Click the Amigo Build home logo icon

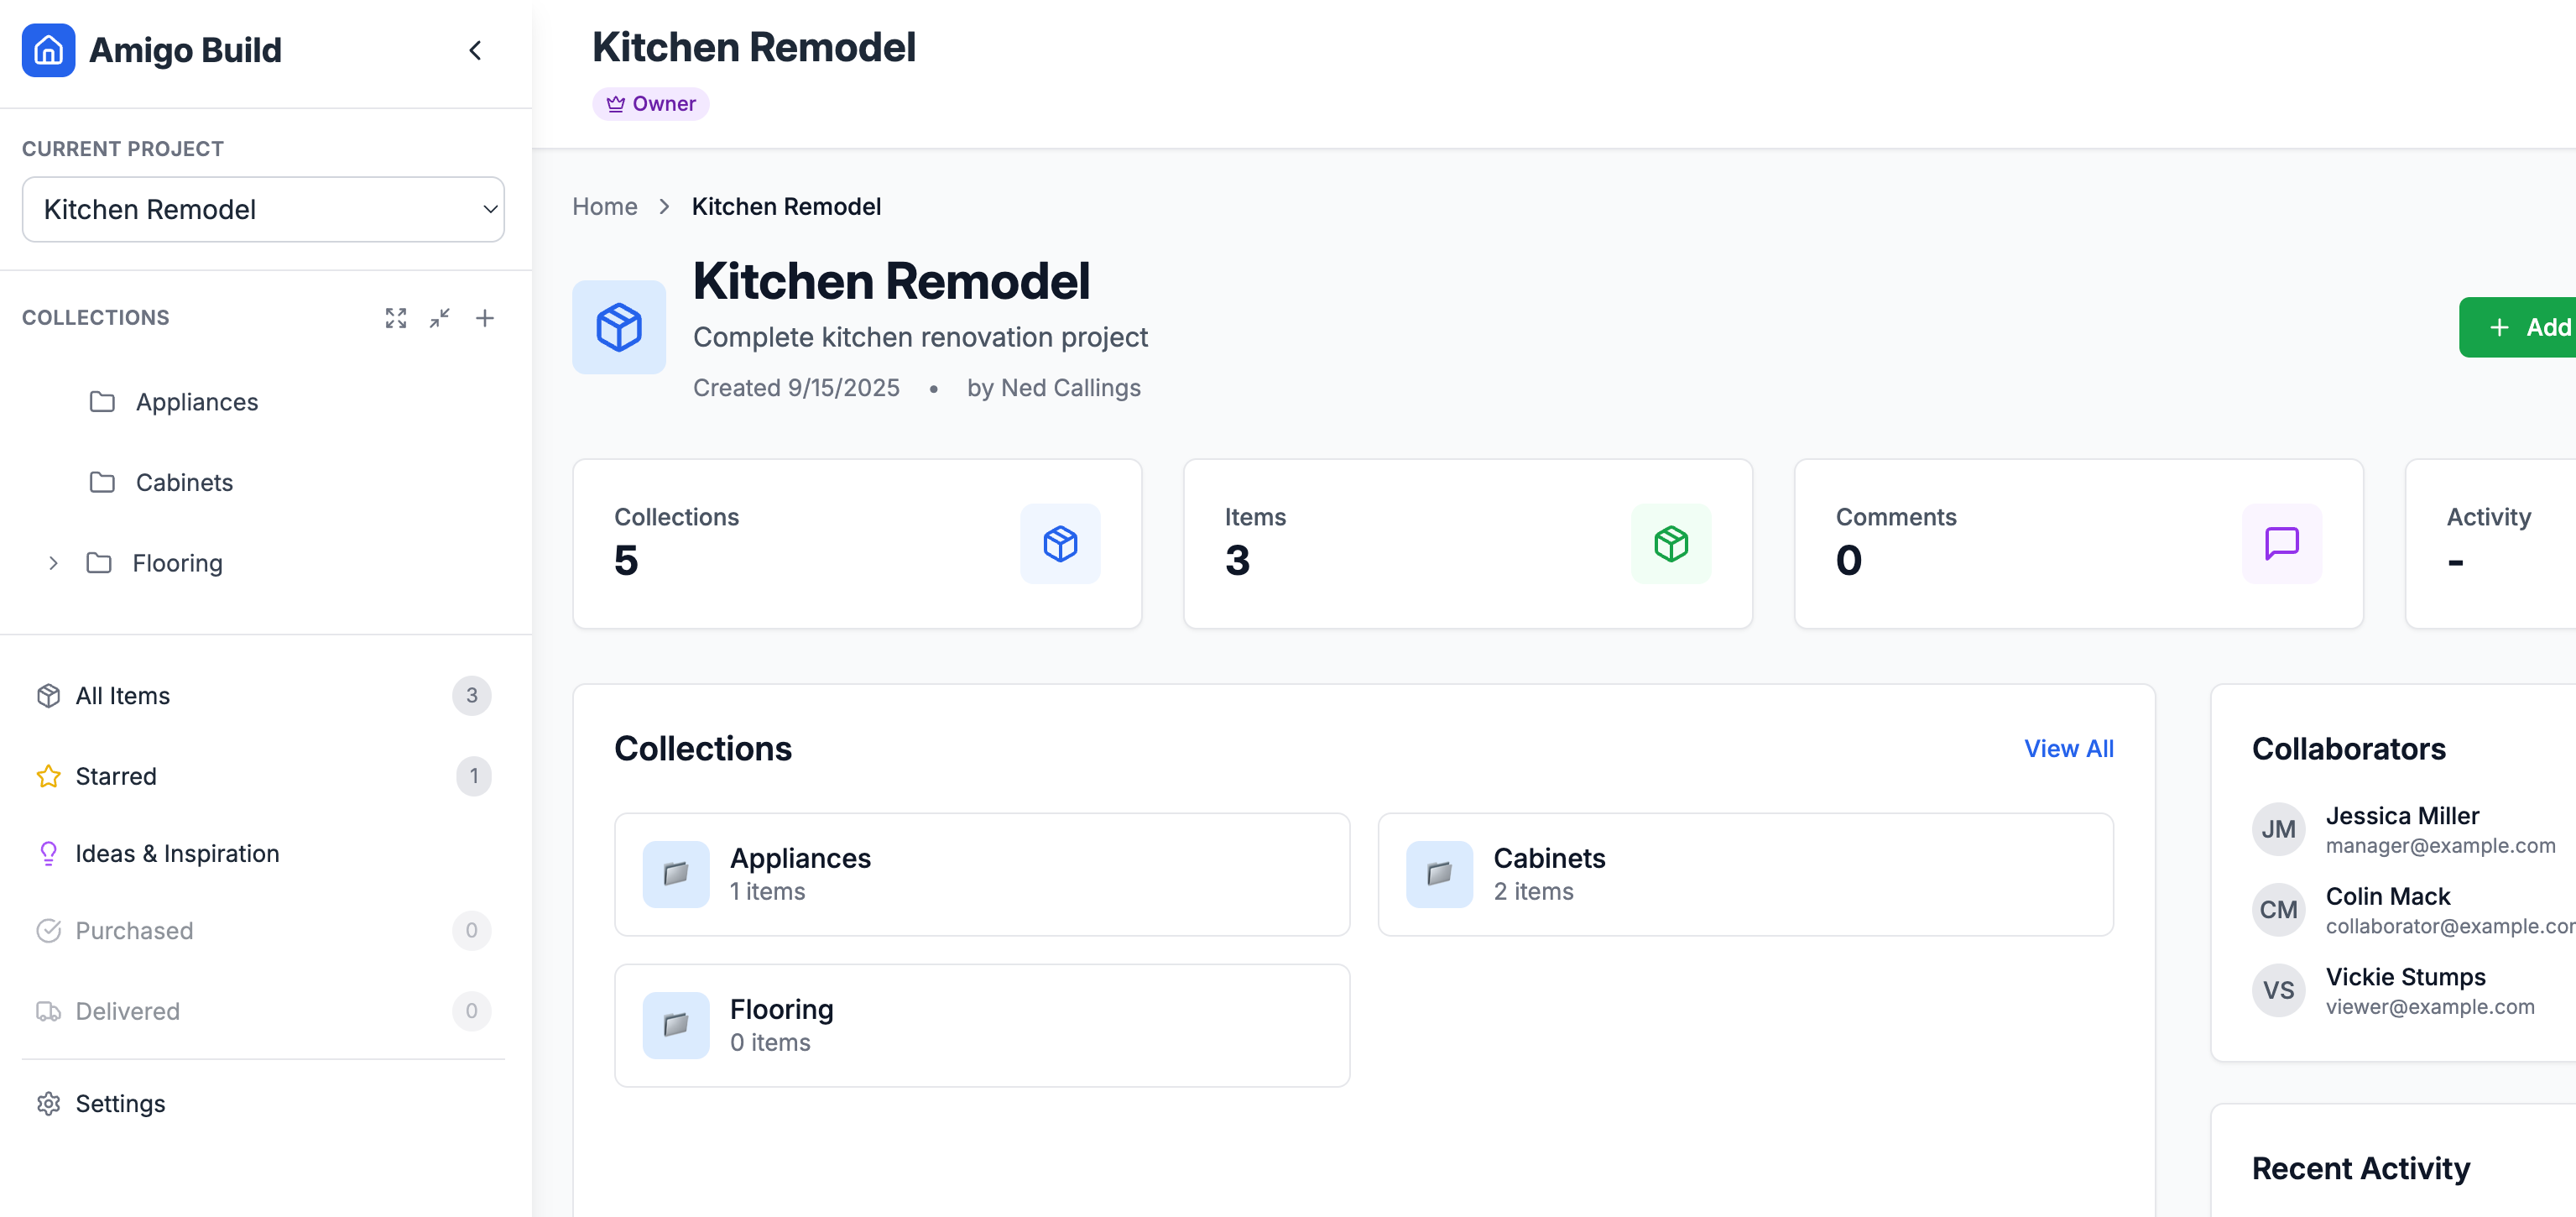pos(48,50)
